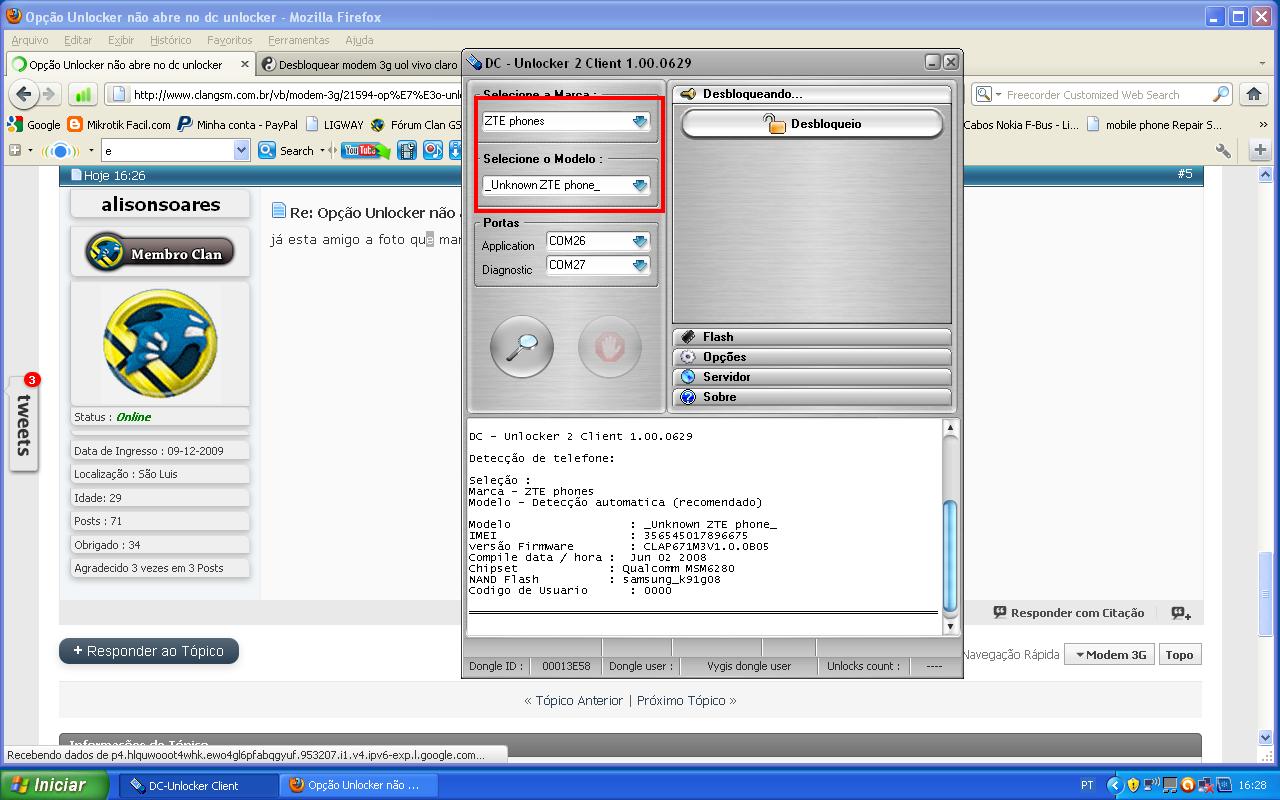Screen dimensions: 1280x800
Task: Click the PT language indicator
Action: 1087,785
